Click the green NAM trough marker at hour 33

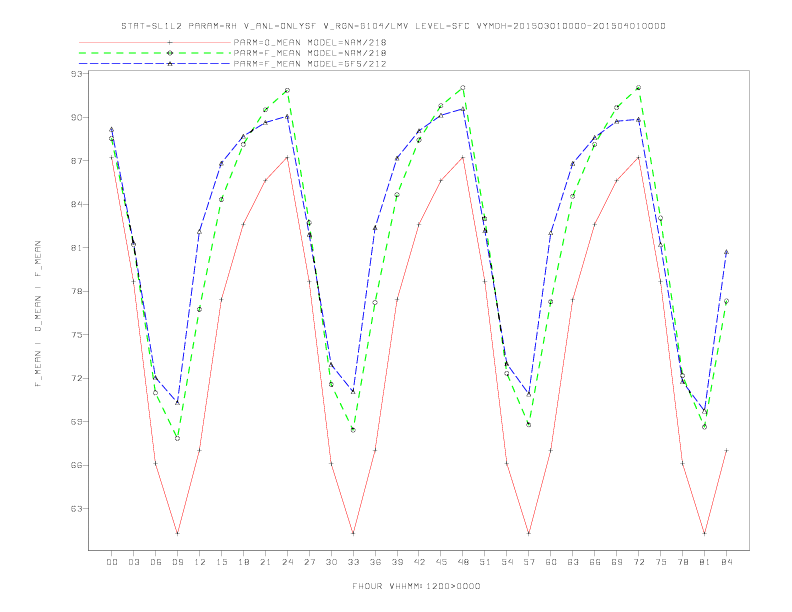pos(353,430)
